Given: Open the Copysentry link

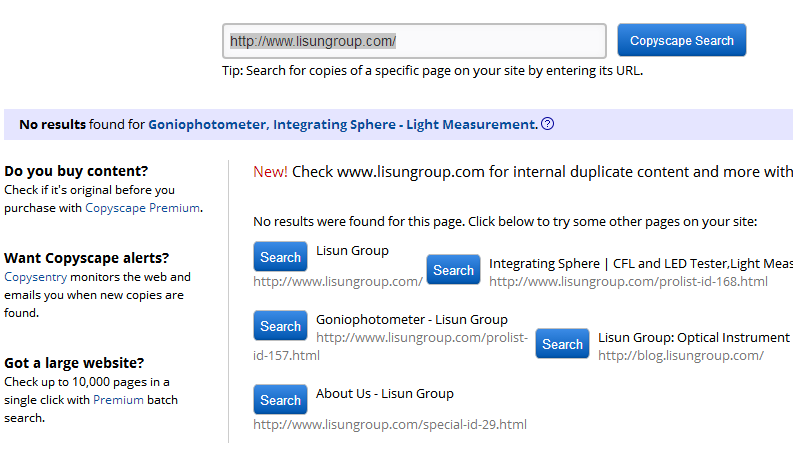Looking at the screenshot, I should click(35, 277).
